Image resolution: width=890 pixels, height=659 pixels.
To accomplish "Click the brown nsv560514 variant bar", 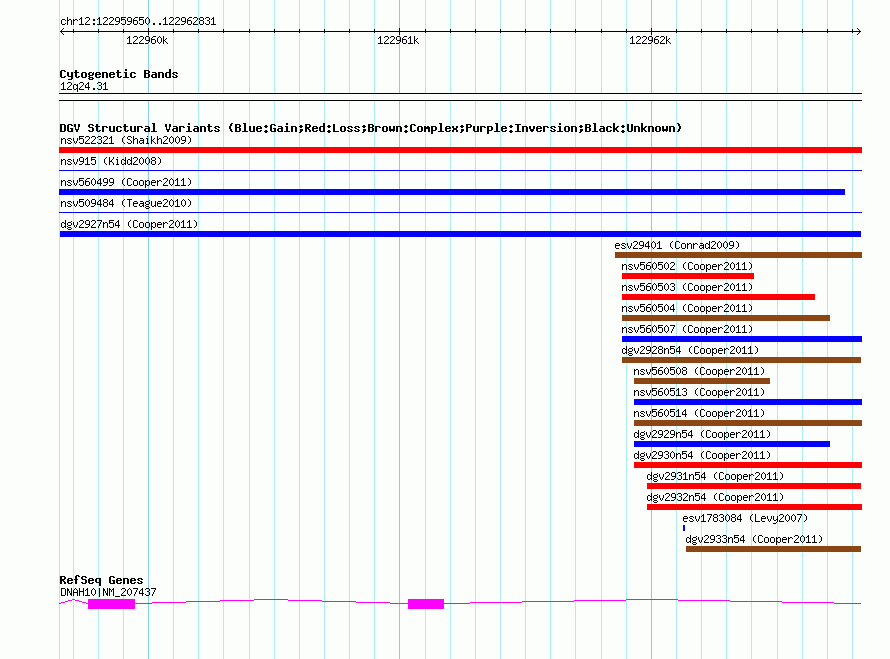I will pyautogui.click(x=748, y=423).
